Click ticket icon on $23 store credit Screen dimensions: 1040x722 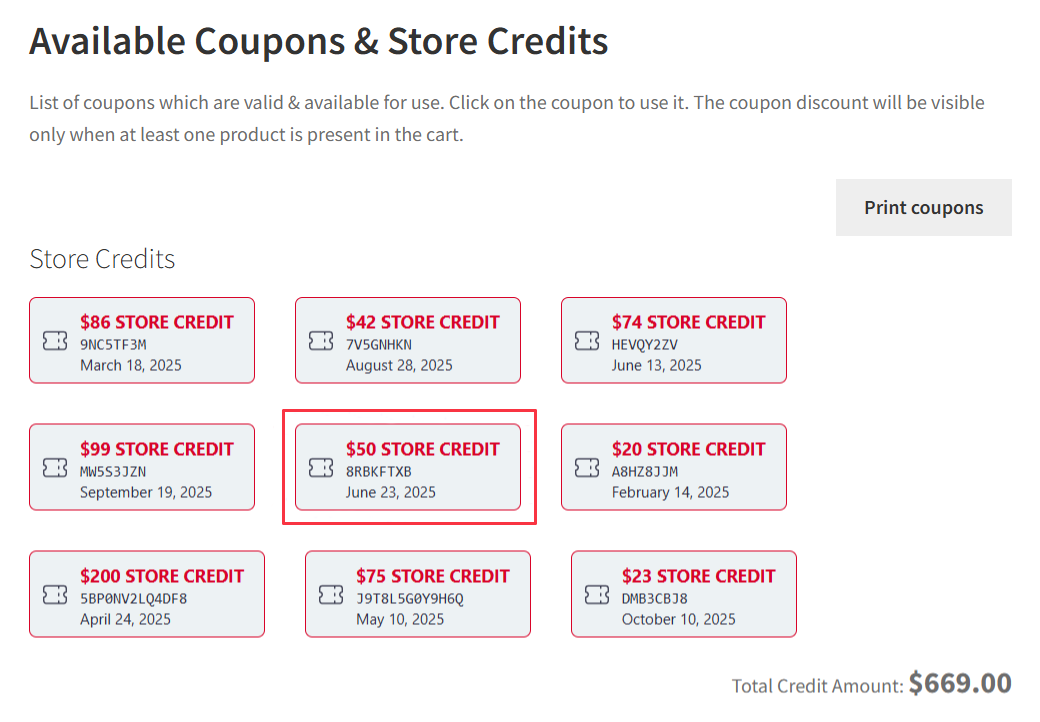point(597,595)
